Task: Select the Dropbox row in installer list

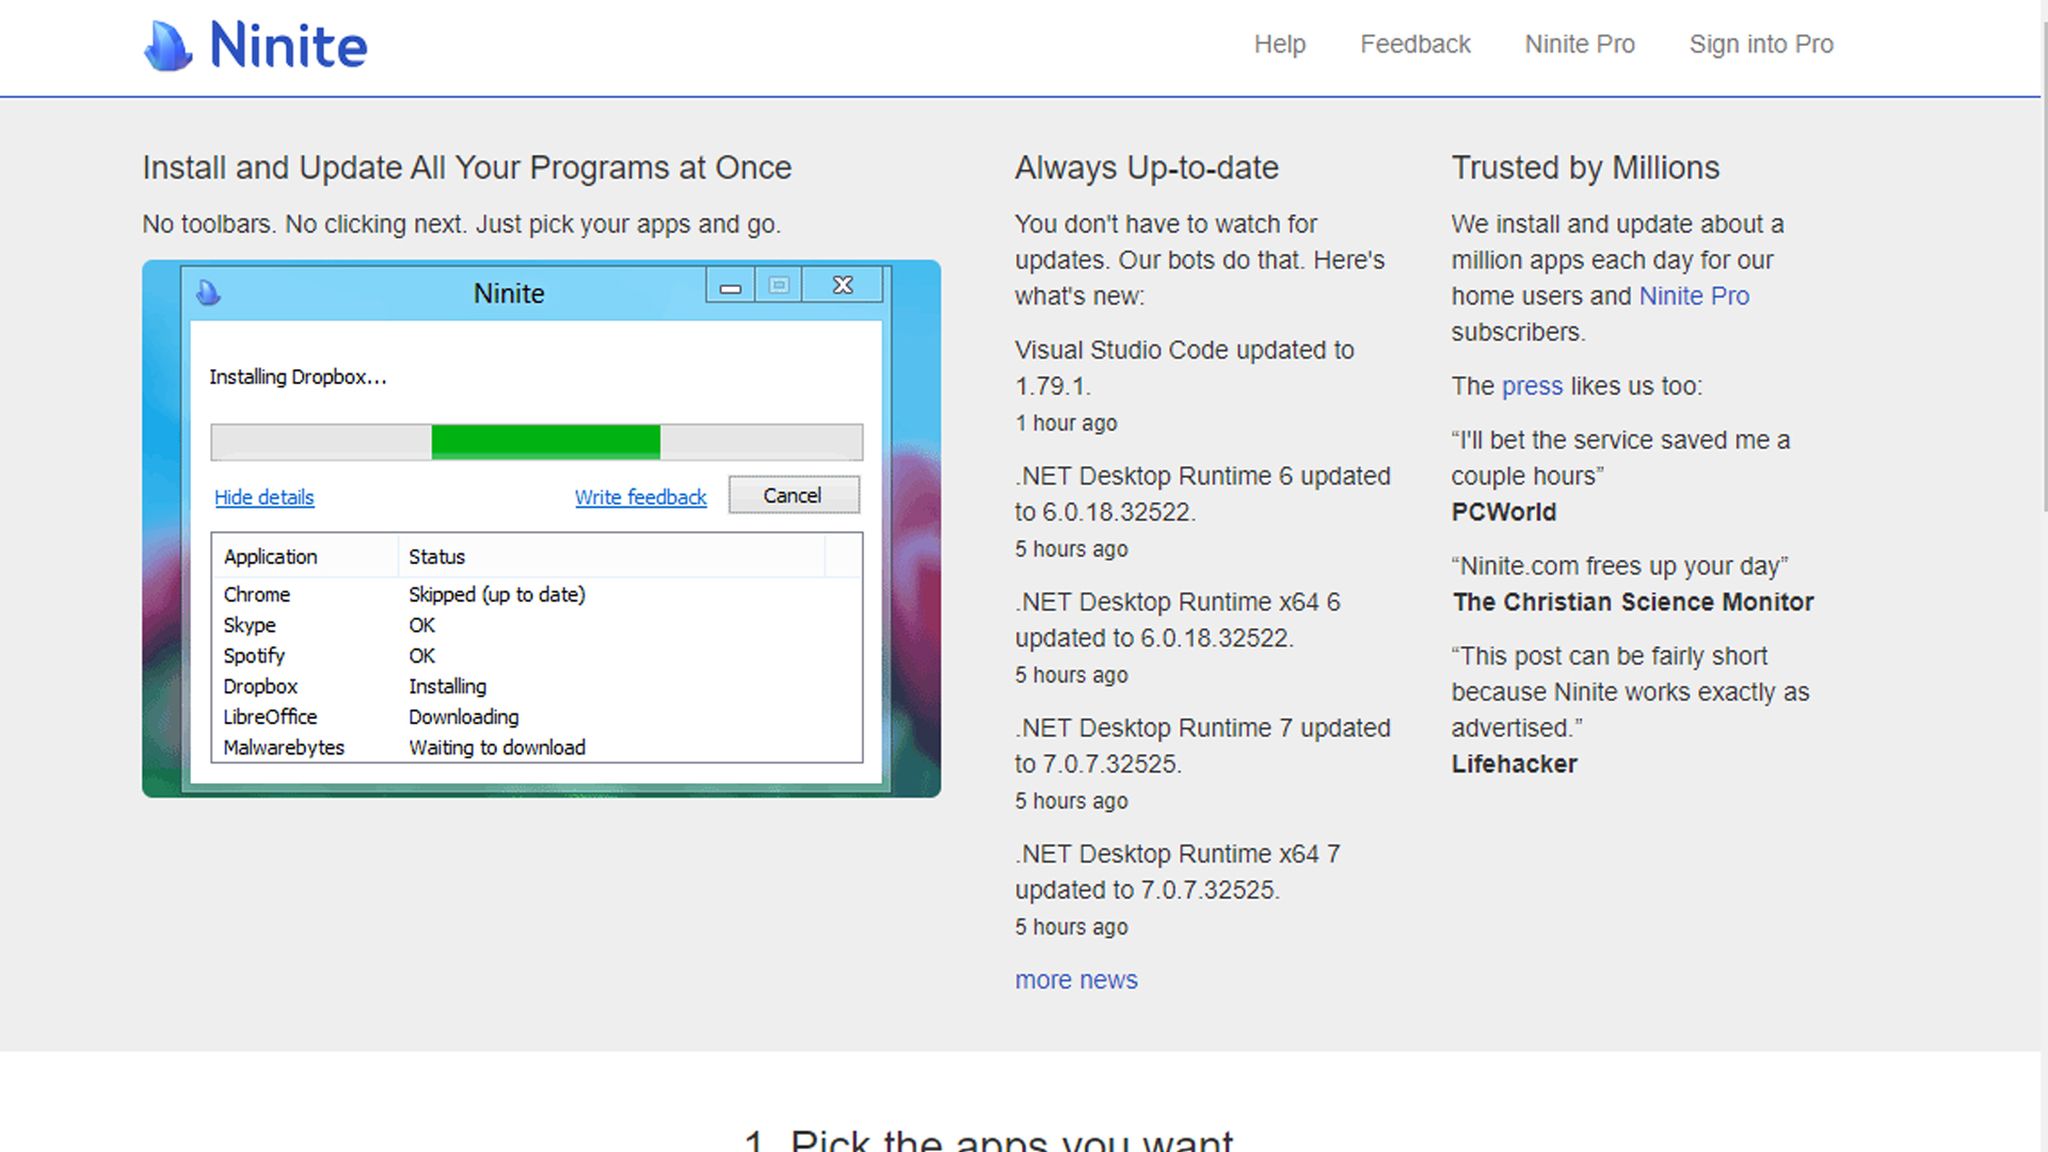Action: point(261,687)
